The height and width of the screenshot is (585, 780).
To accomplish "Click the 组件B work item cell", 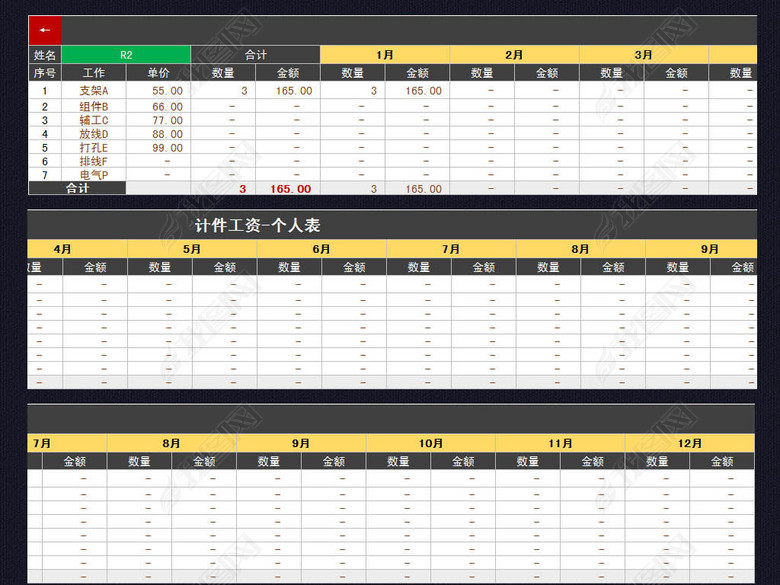I will click(94, 106).
